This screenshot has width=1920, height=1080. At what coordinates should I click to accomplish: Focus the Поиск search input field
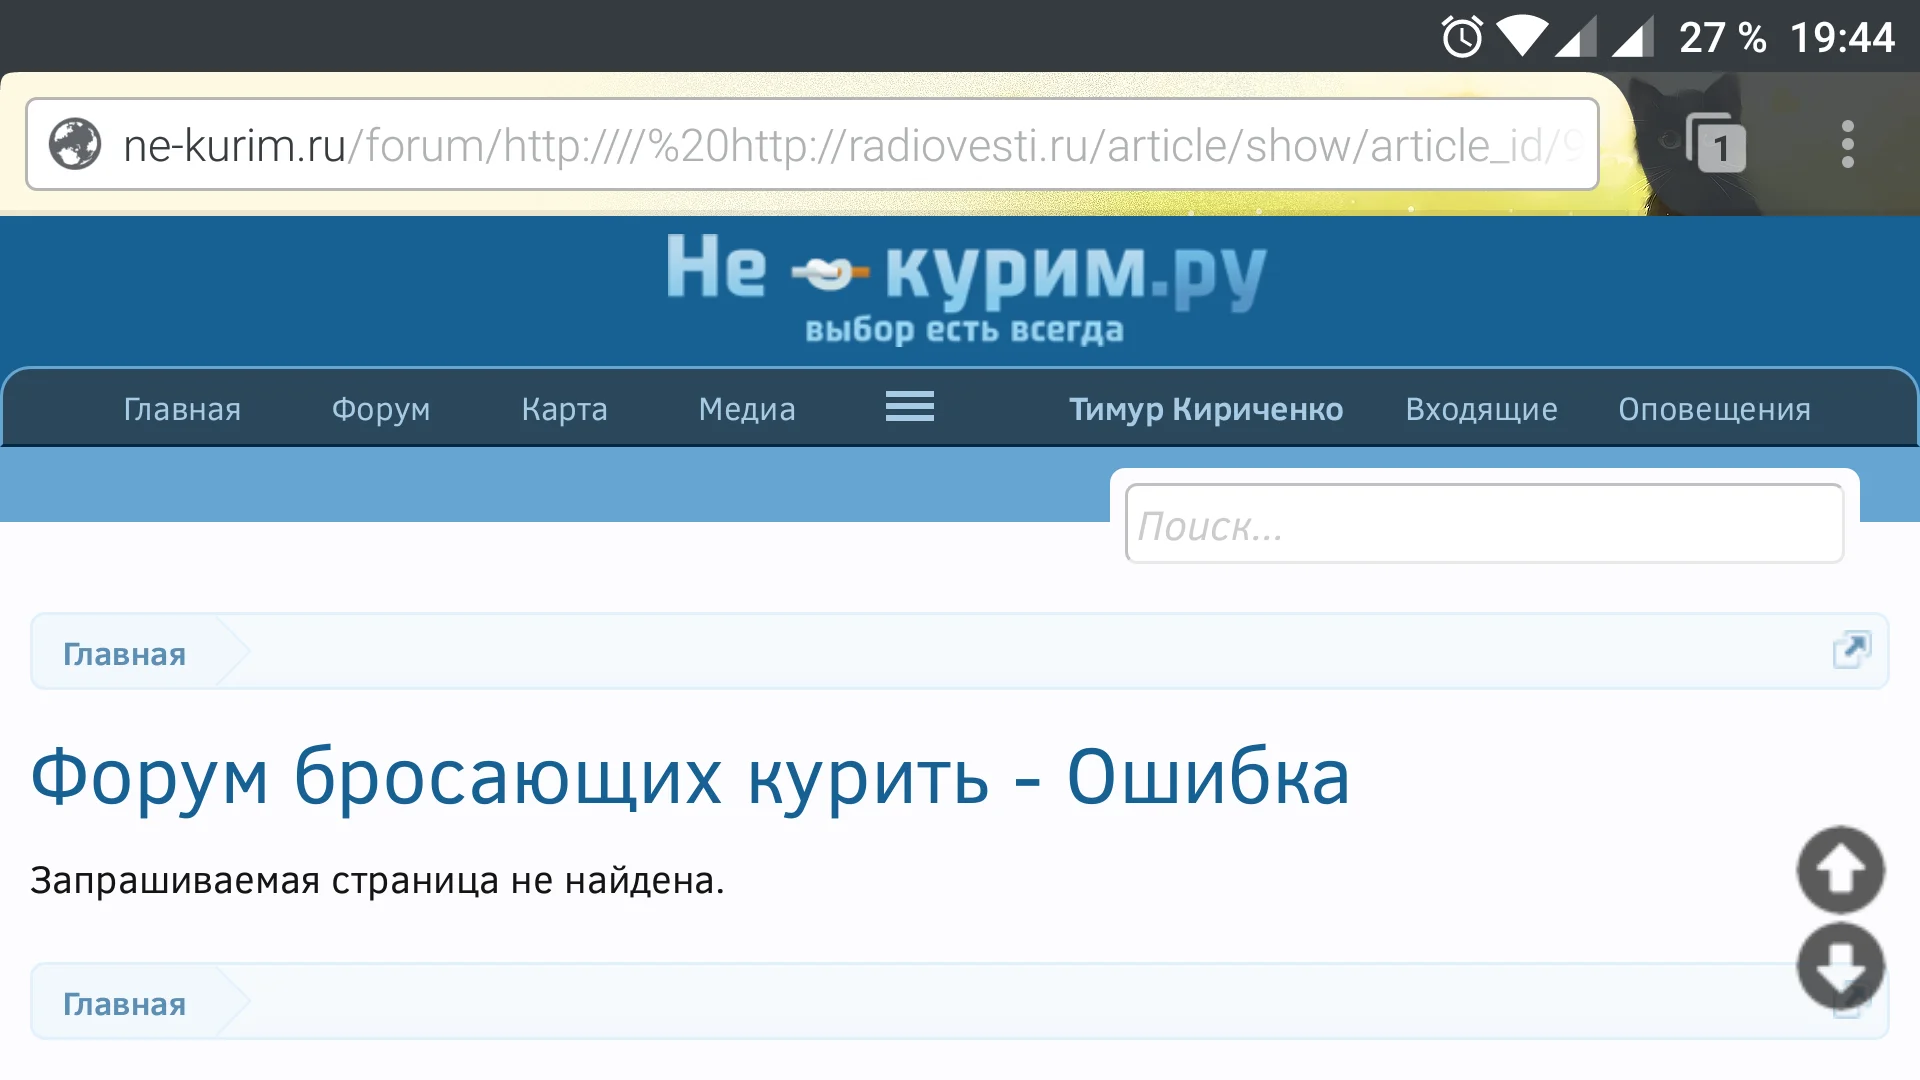pos(1484,525)
